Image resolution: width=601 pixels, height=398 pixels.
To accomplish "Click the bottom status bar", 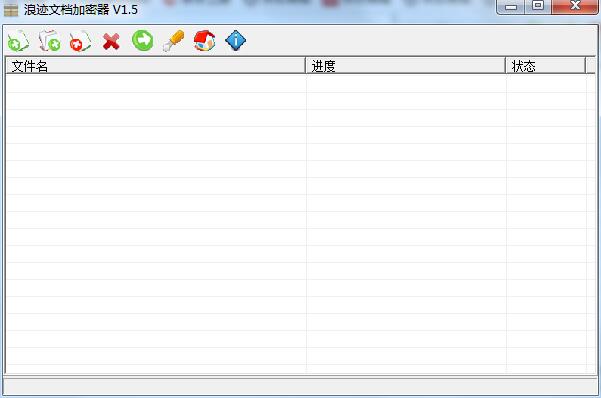I will click(x=300, y=386).
